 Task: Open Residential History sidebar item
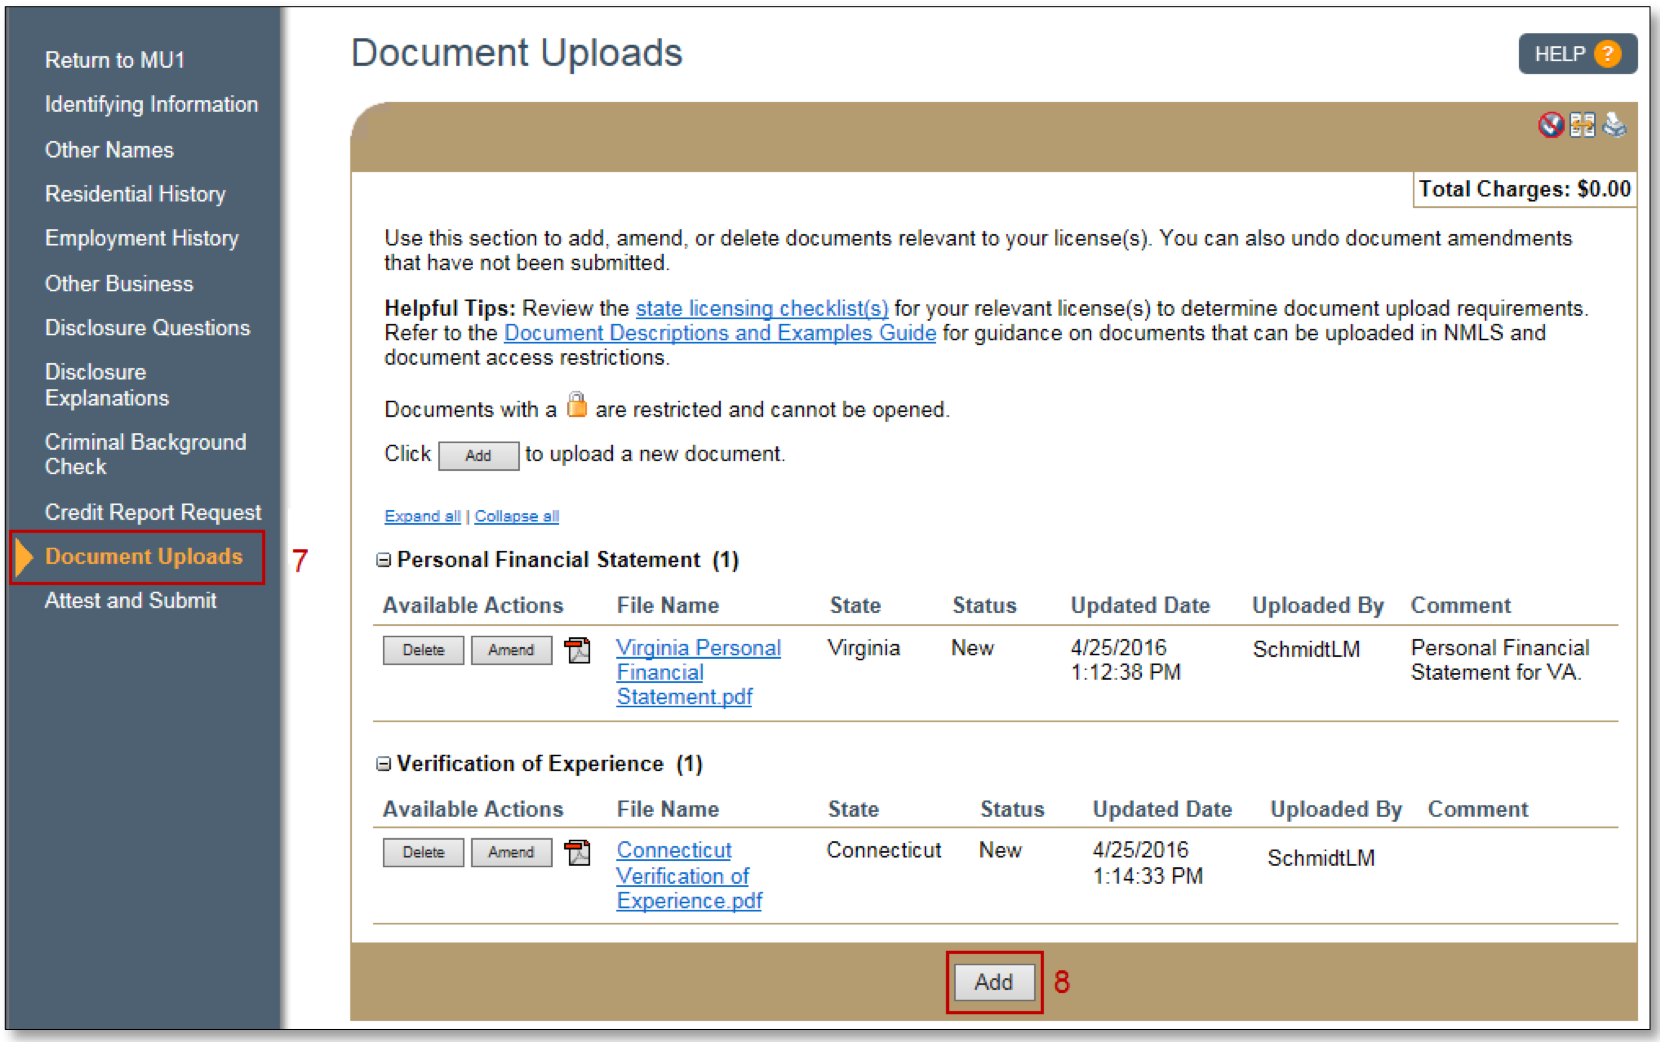pos(135,194)
